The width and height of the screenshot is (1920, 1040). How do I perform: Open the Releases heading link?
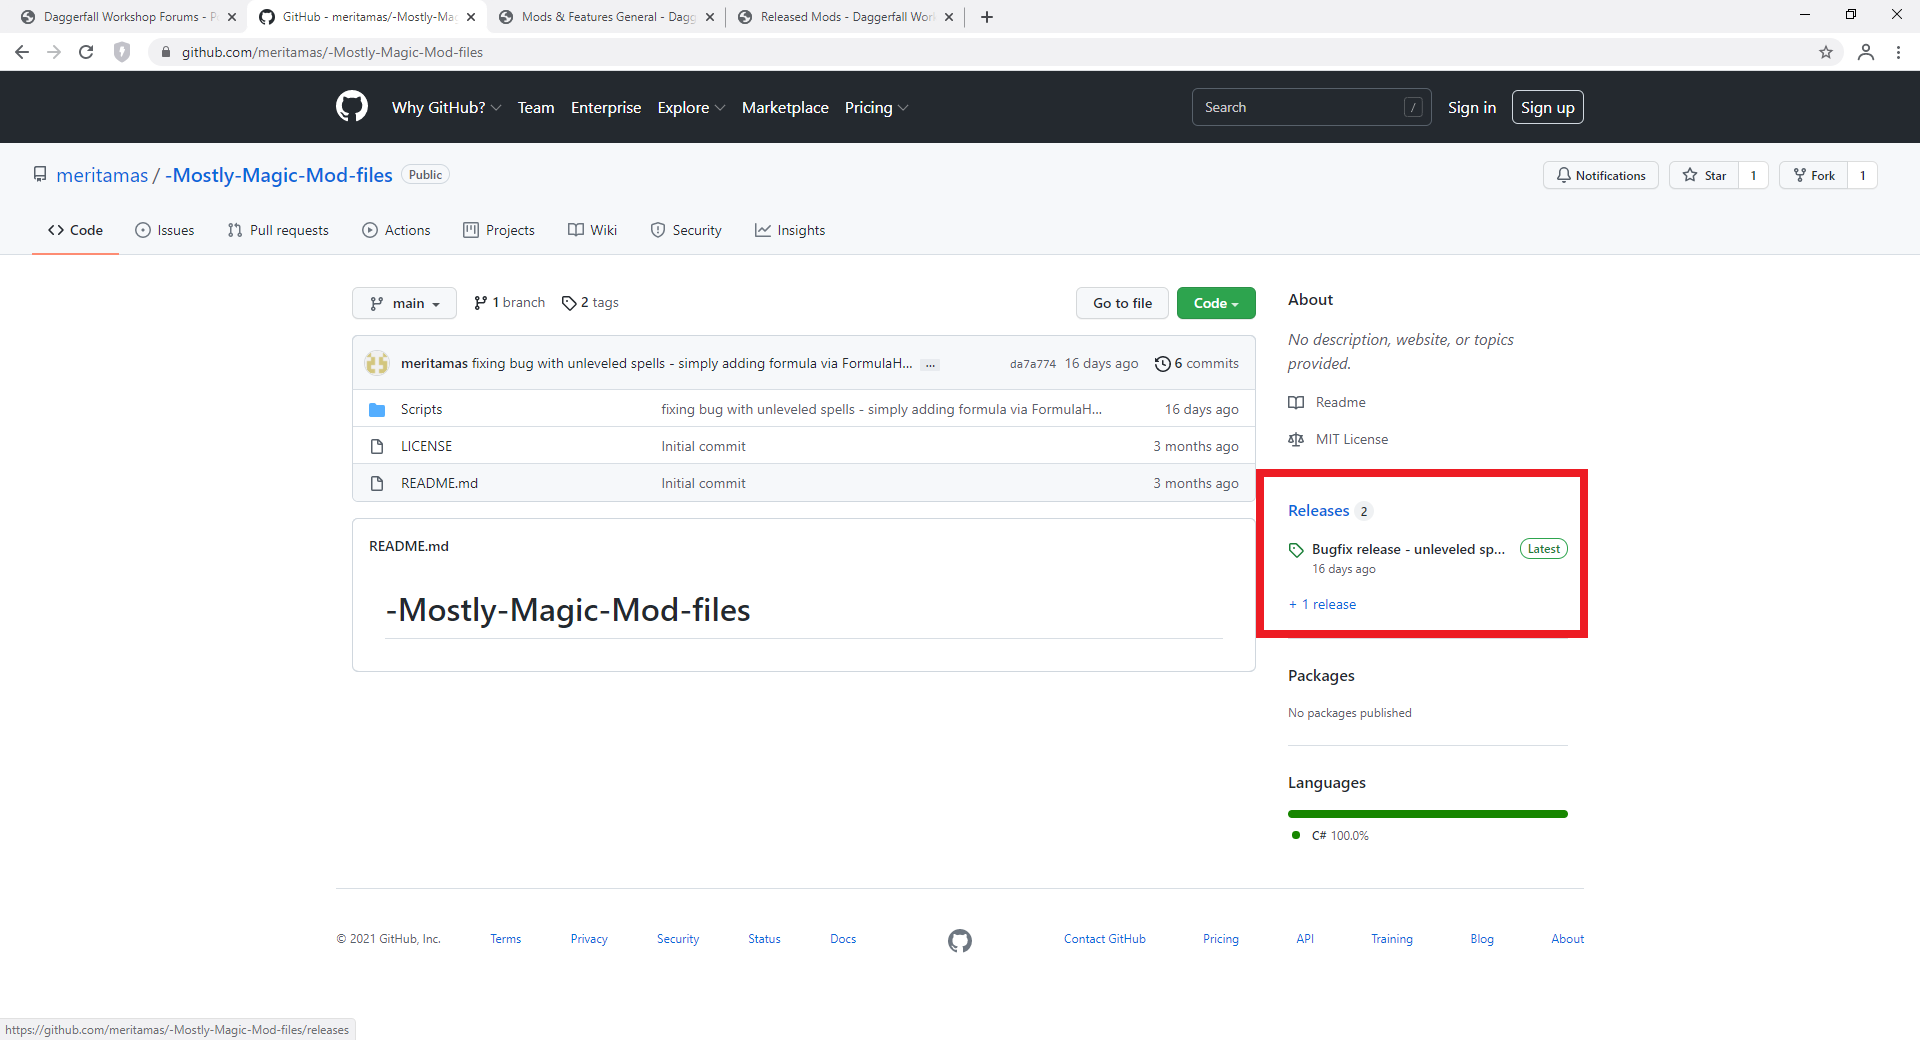(1318, 511)
